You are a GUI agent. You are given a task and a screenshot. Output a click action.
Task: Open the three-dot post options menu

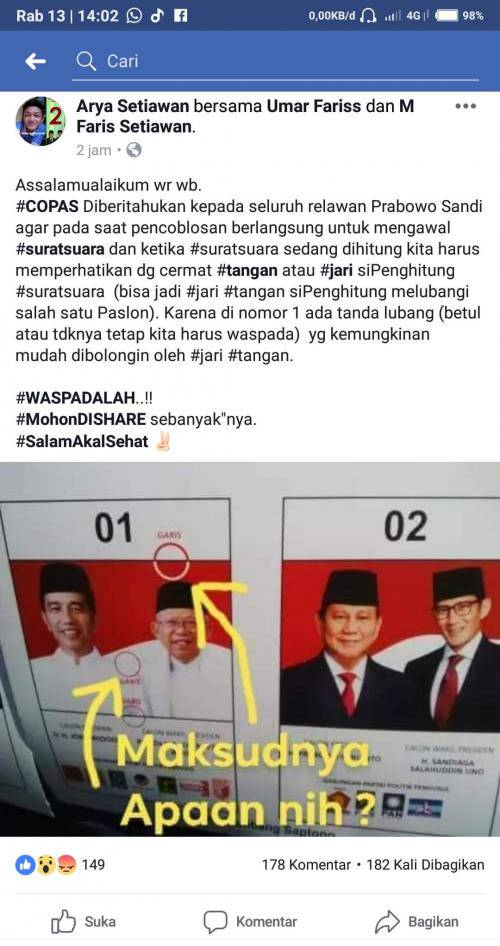click(466, 106)
